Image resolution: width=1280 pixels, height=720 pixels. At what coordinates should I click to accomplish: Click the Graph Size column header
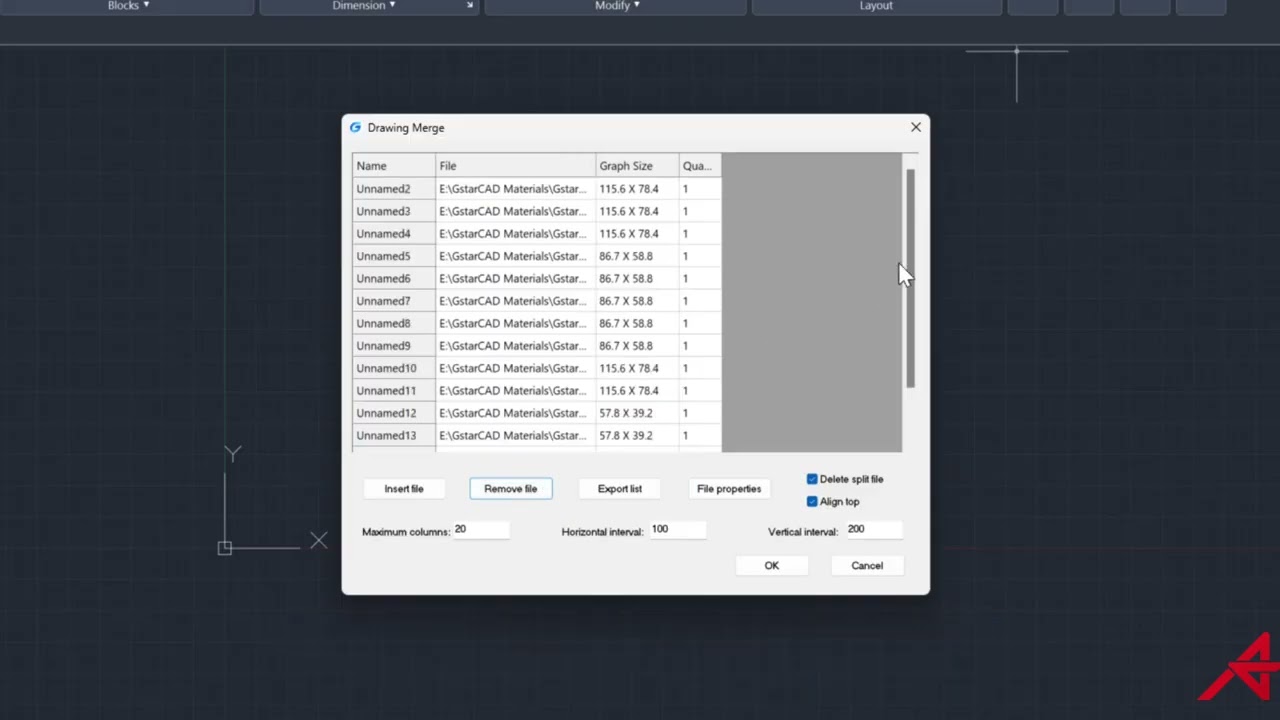pos(637,166)
